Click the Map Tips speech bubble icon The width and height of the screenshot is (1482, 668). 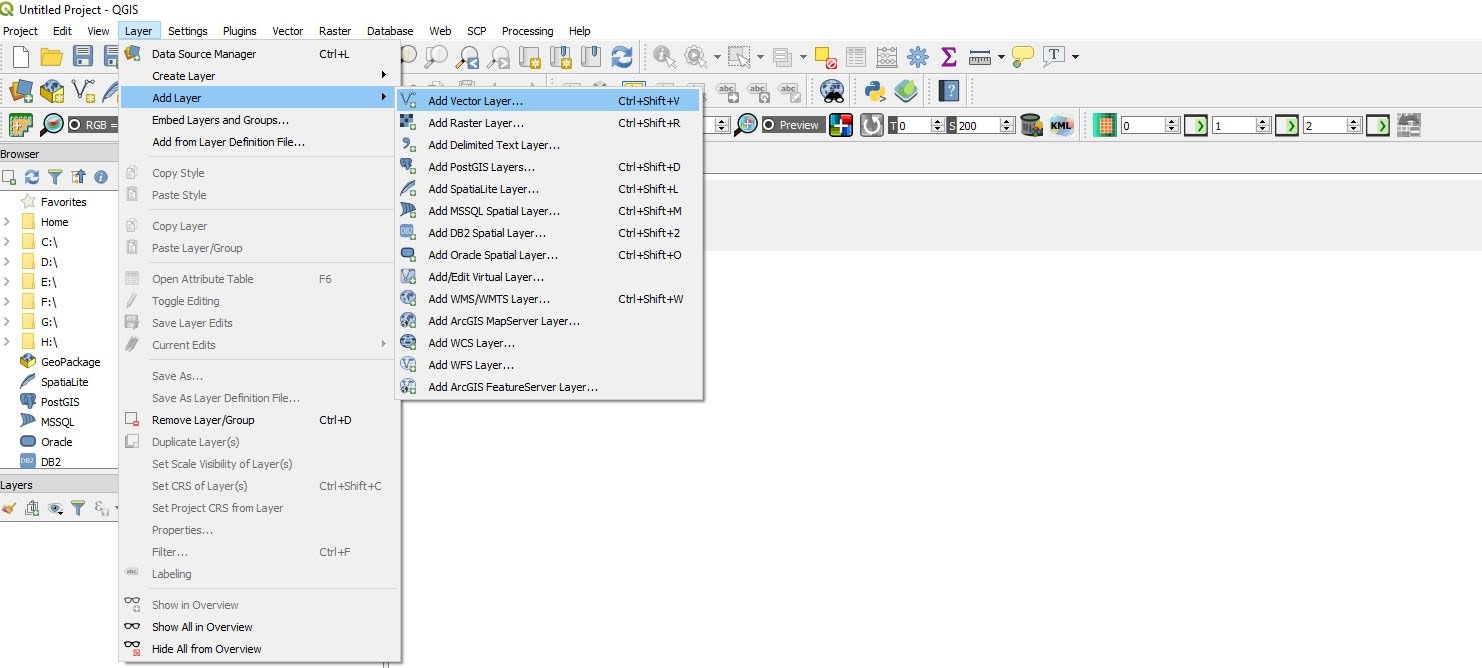pyautogui.click(x=1022, y=56)
